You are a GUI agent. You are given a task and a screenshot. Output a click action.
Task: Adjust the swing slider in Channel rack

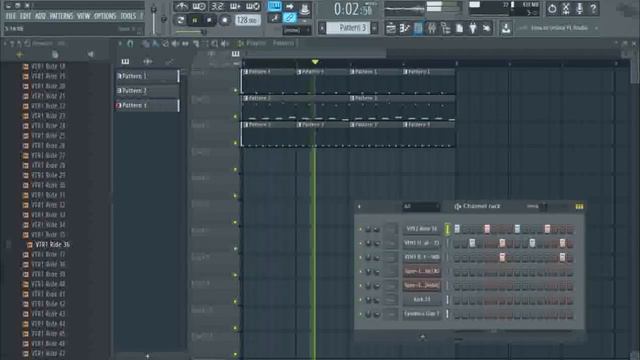(x=543, y=207)
